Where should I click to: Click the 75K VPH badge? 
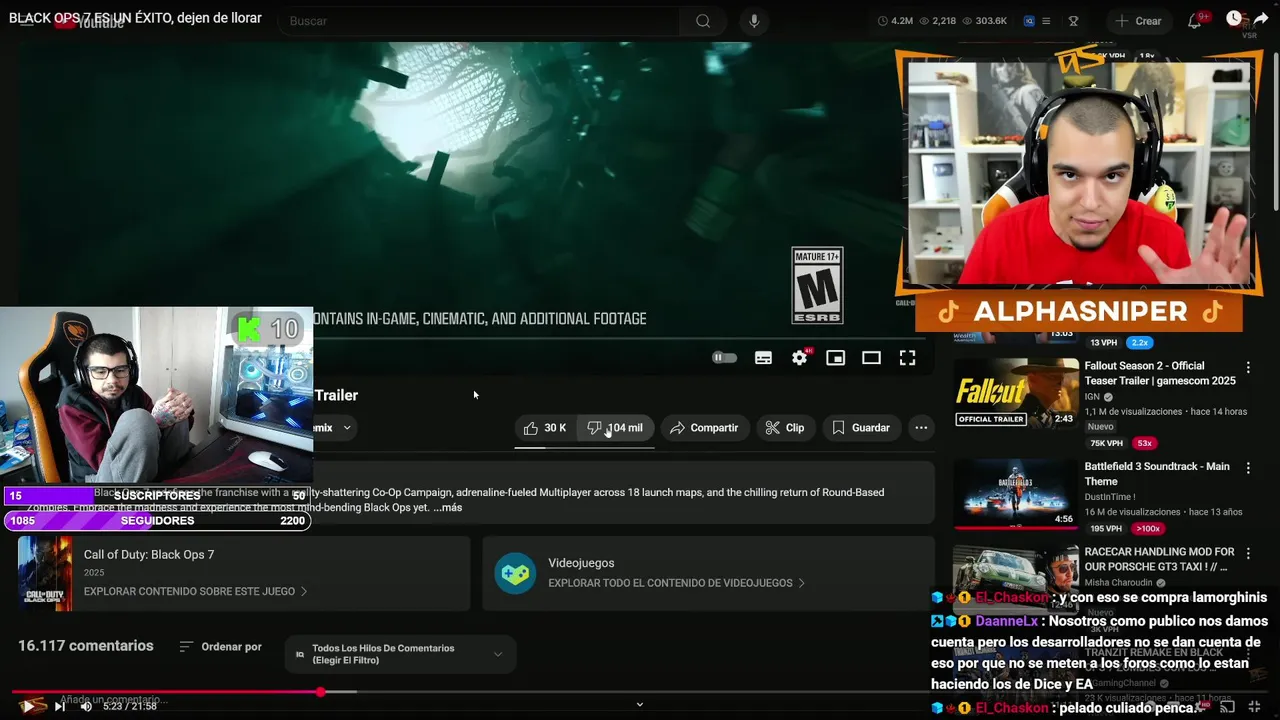1106,443
